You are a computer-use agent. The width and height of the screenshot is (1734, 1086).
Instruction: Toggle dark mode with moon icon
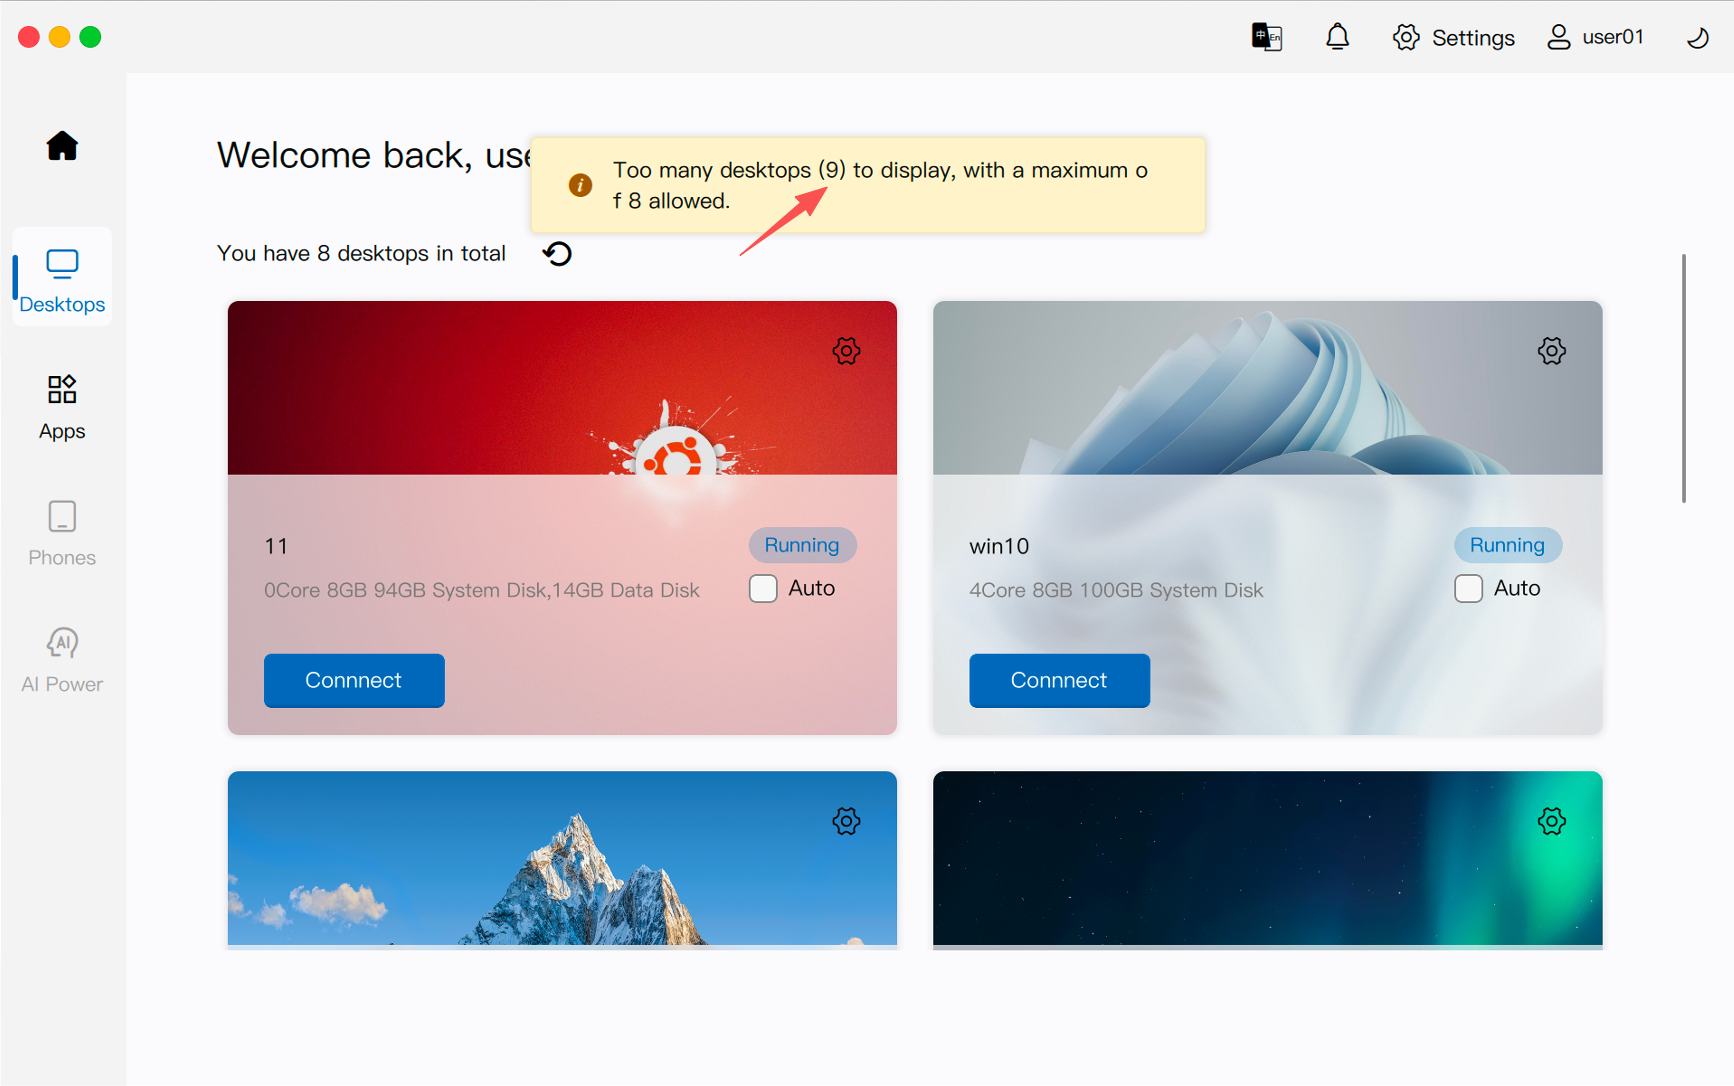(x=1697, y=38)
